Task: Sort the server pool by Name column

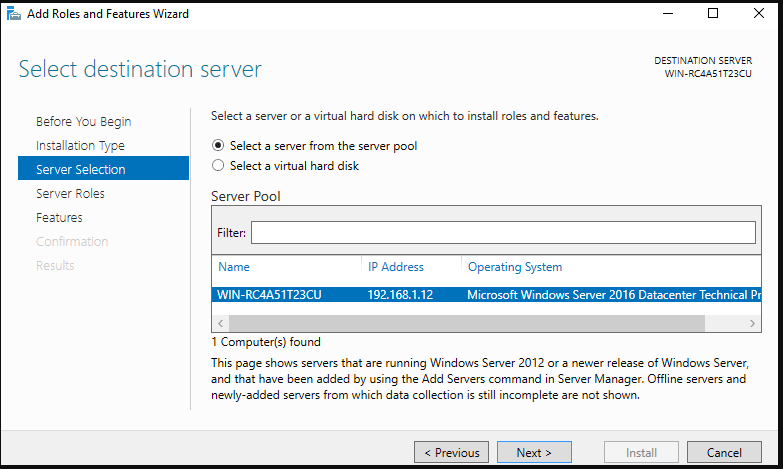Action: (x=234, y=267)
